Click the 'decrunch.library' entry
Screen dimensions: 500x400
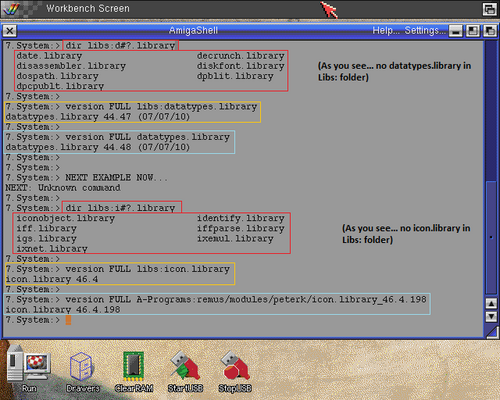point(241,56)
